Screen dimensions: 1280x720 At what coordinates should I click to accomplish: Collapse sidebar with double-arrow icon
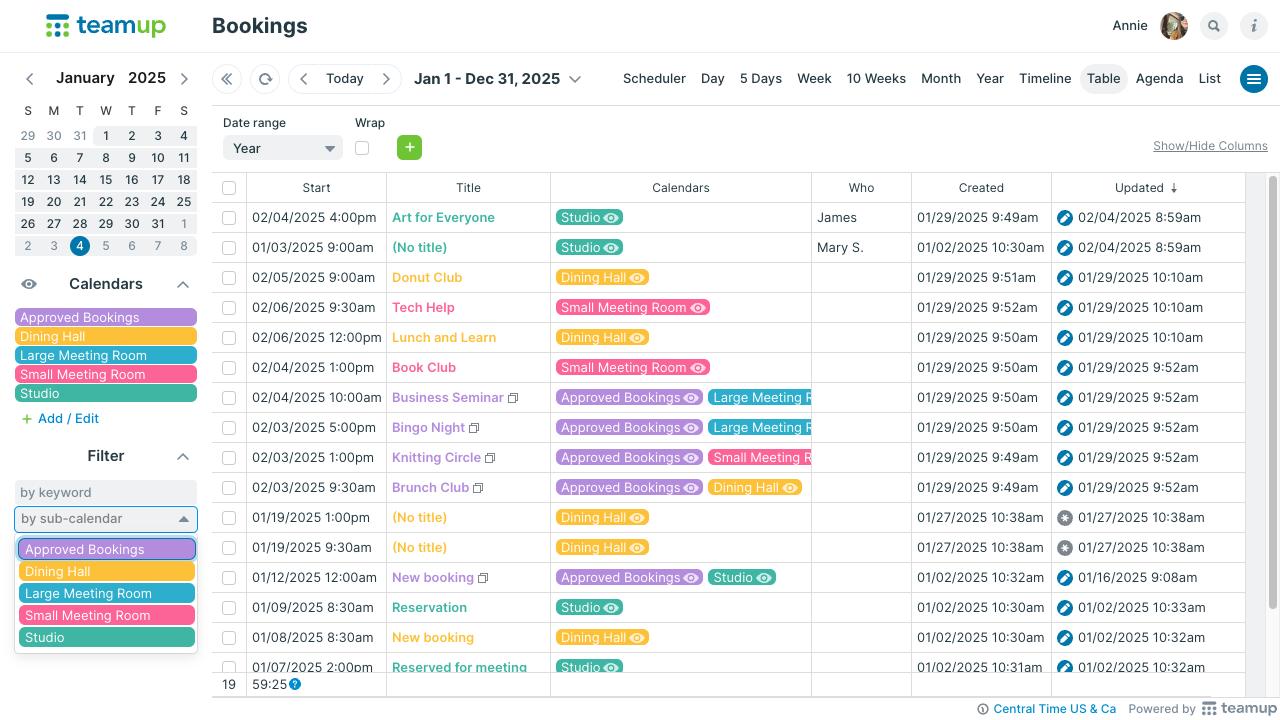tap(227, 79)
